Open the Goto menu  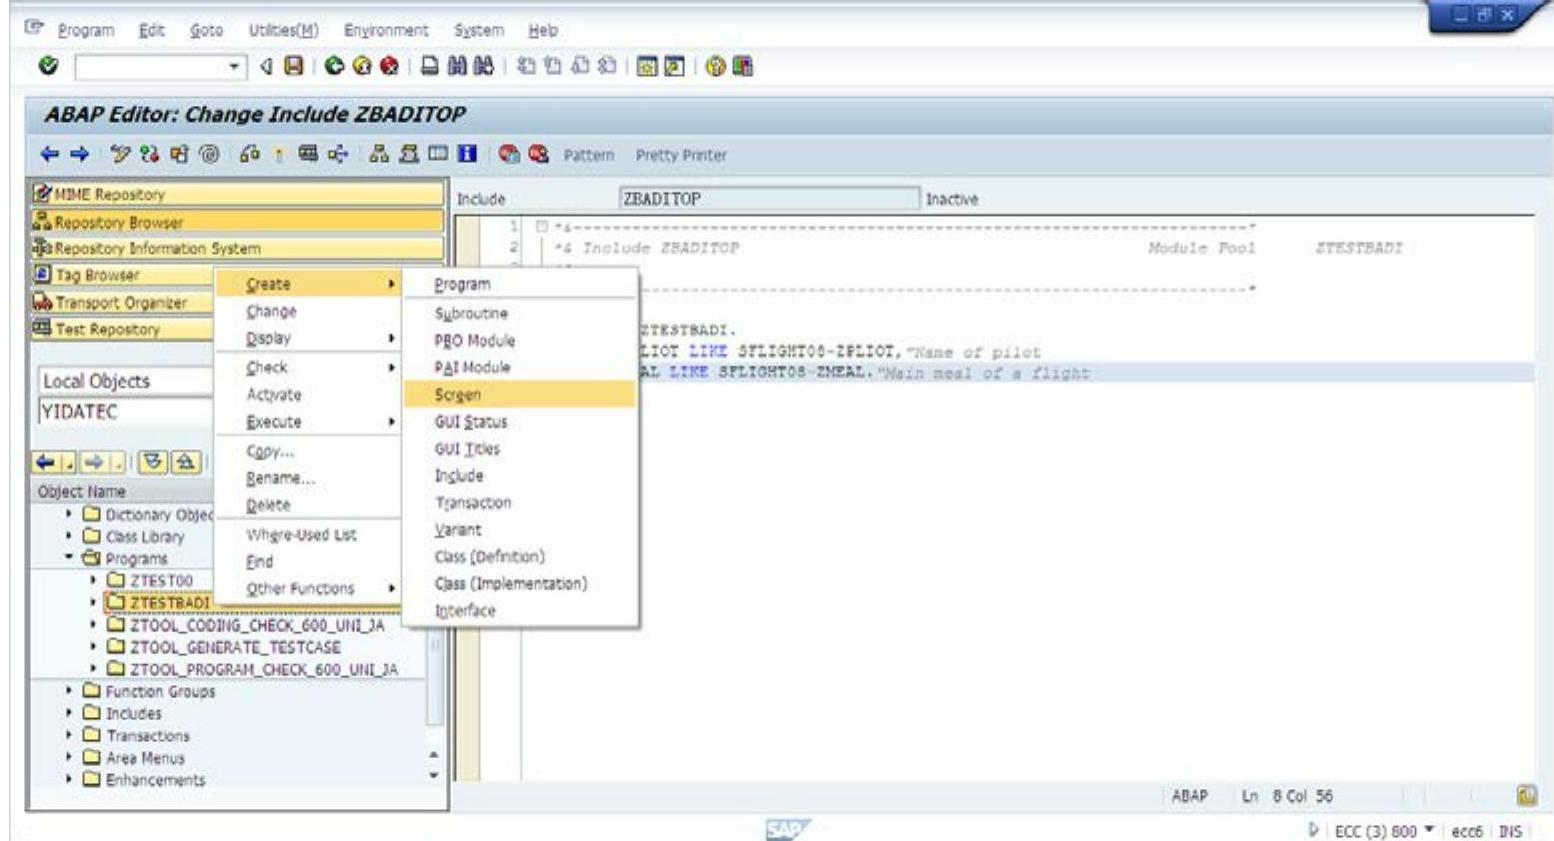pyautogui.click(x=206, y=30)
